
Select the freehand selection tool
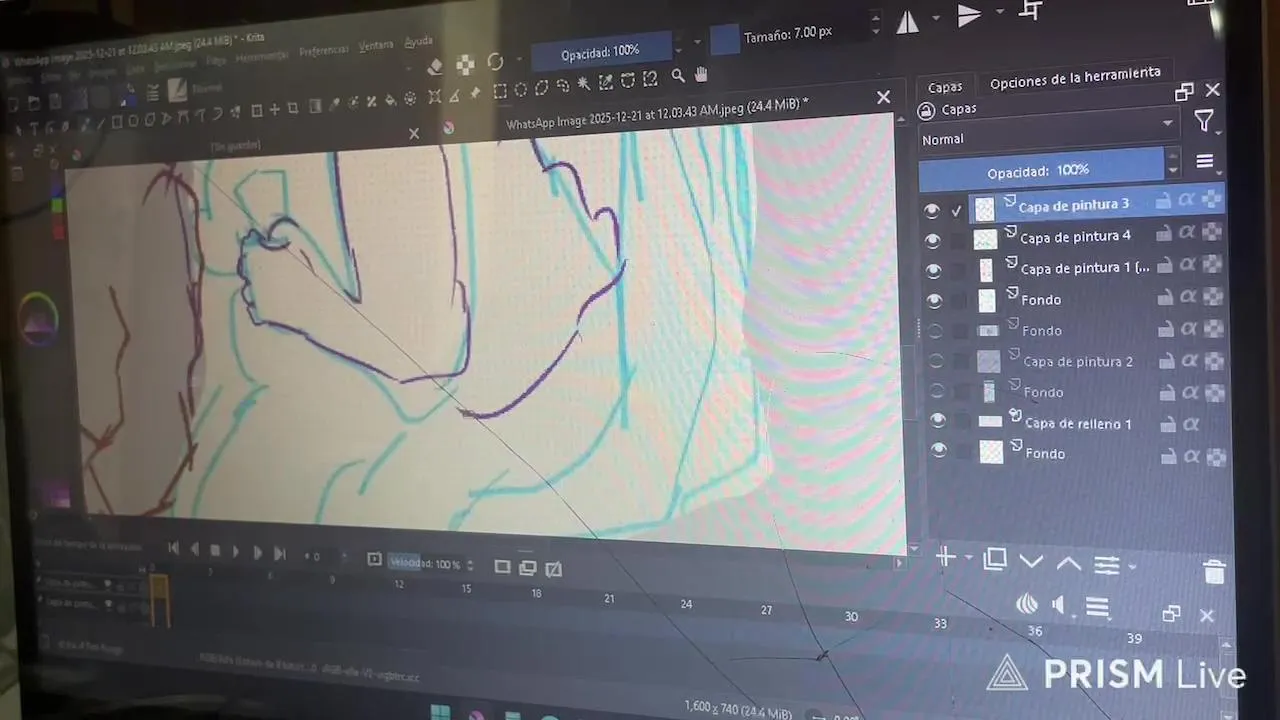(562, 87)
